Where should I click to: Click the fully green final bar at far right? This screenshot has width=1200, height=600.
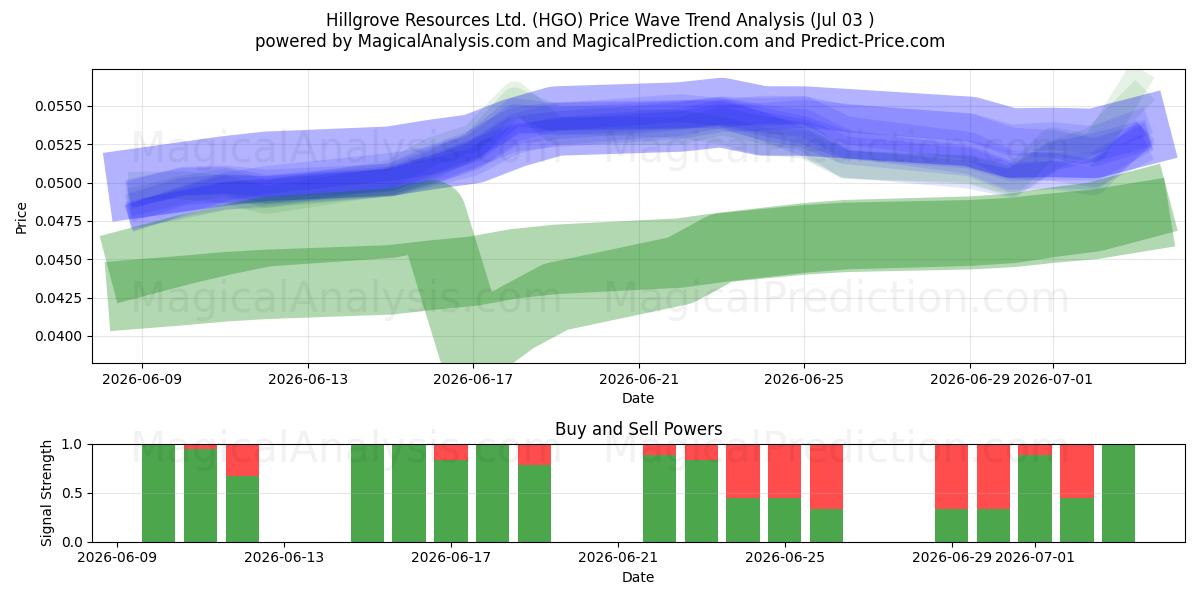[1119, 493]
